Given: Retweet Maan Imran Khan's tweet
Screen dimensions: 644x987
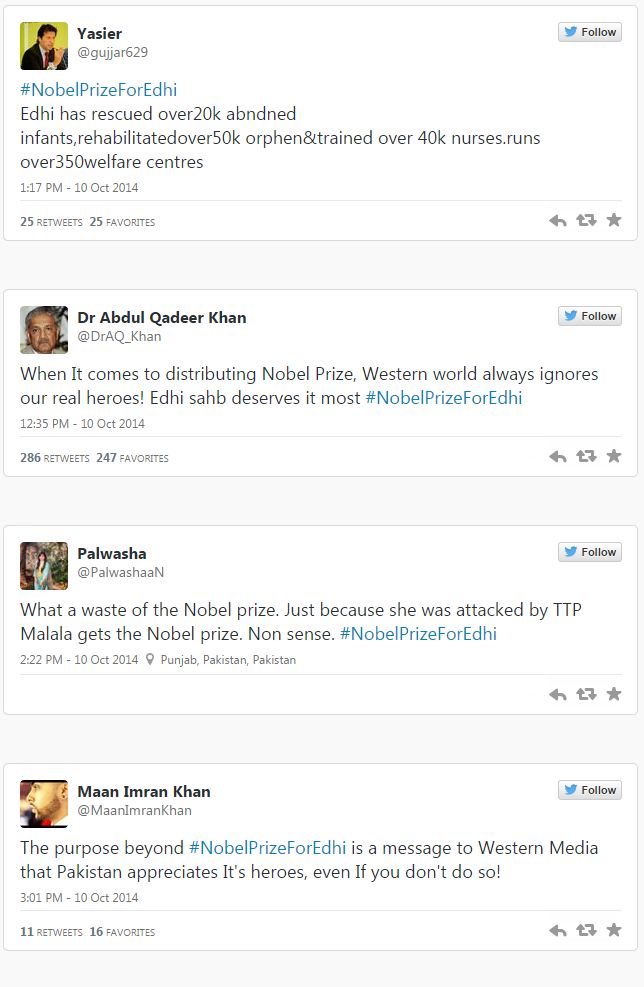Looking at the screenshot, I should point(586,931).
